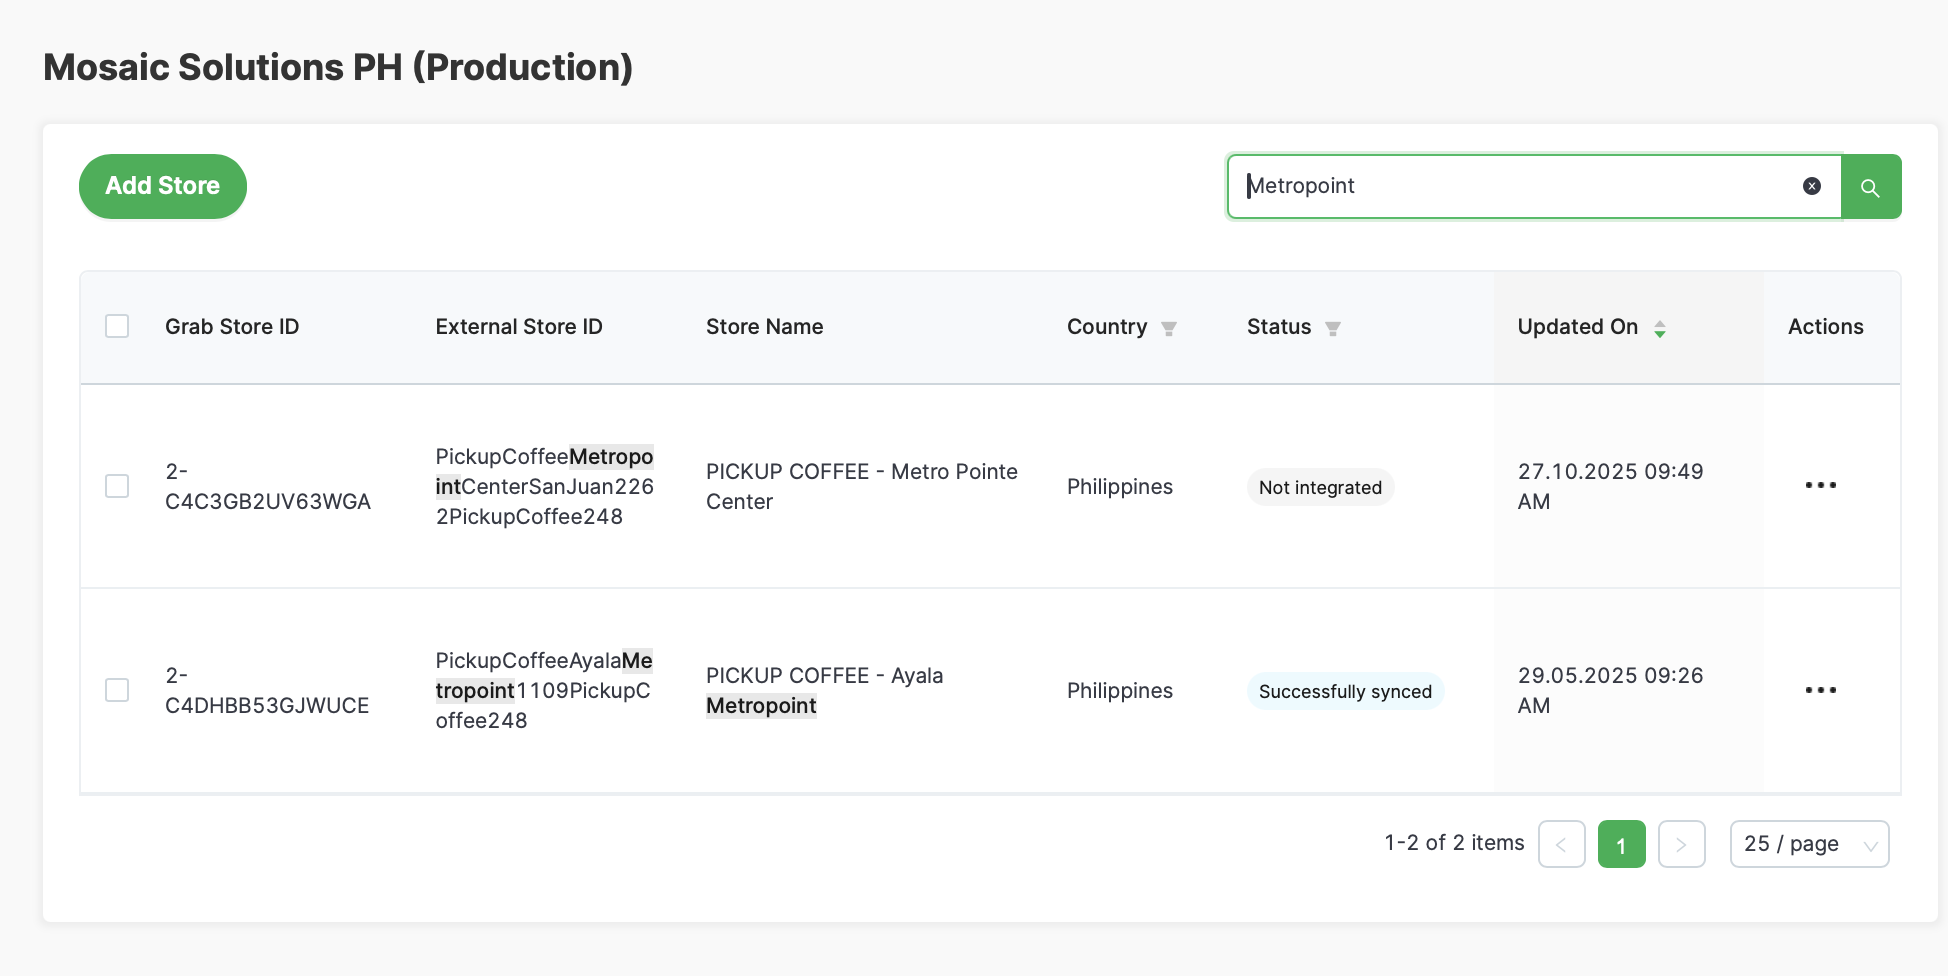Go to next page arrow
Image resolution: width=1948 pixels, height=976 pixels.
click(x=1681, y=844)
